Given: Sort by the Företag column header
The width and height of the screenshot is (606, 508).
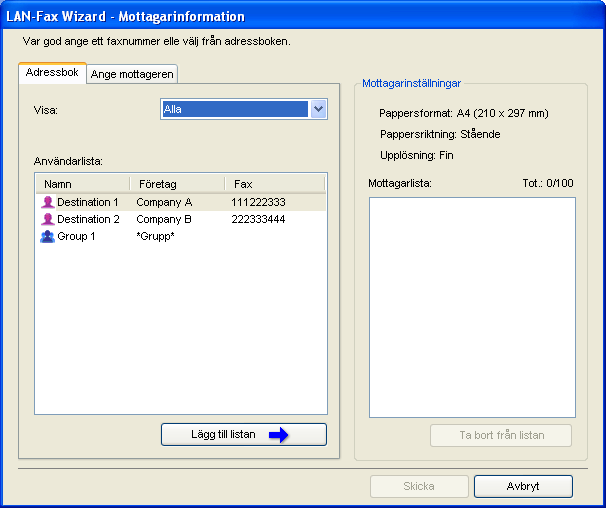Looking at the screenshot, I should point(177,184).
